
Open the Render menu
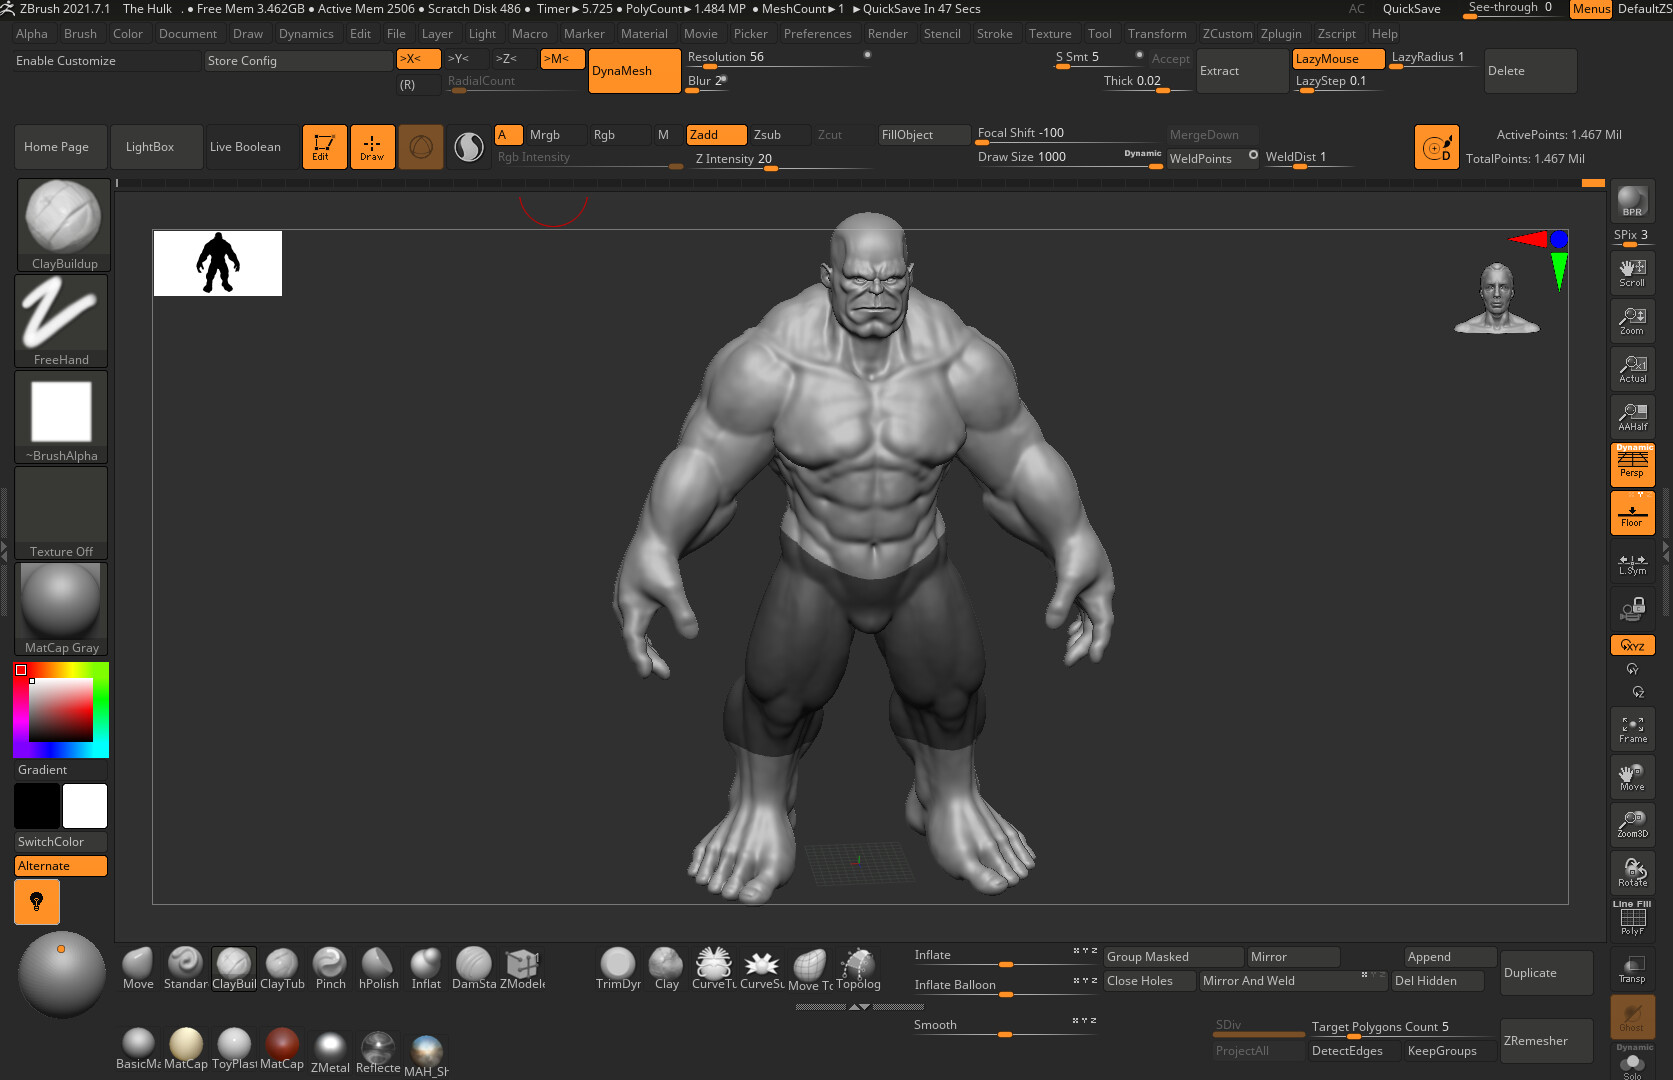click(887, 33)
